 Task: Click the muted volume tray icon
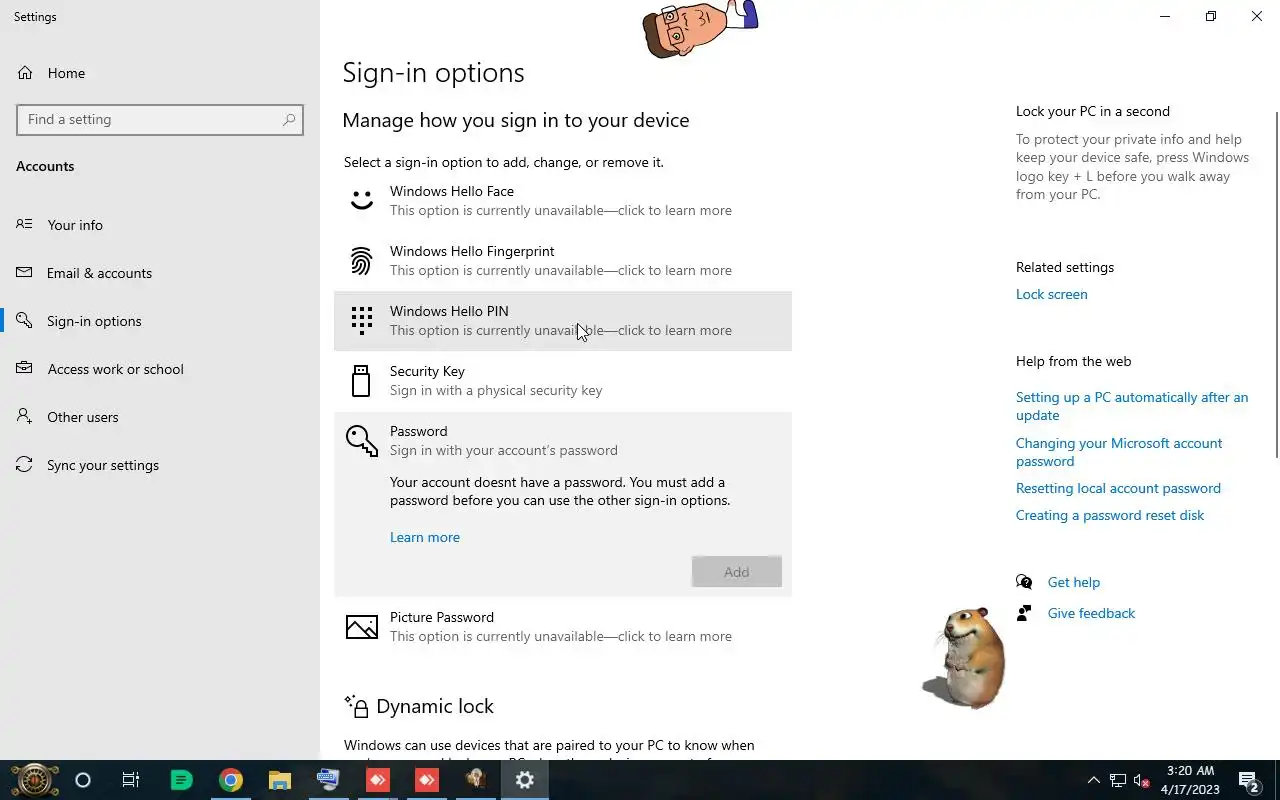1141,780
